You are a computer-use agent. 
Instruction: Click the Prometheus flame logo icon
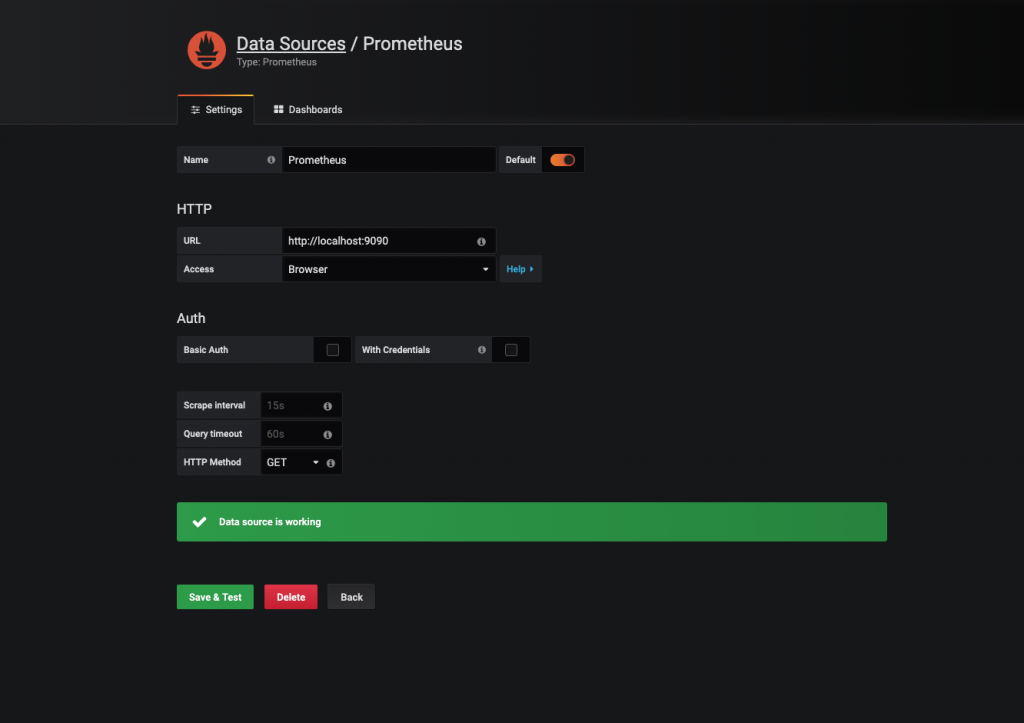(x=206, y=50)
